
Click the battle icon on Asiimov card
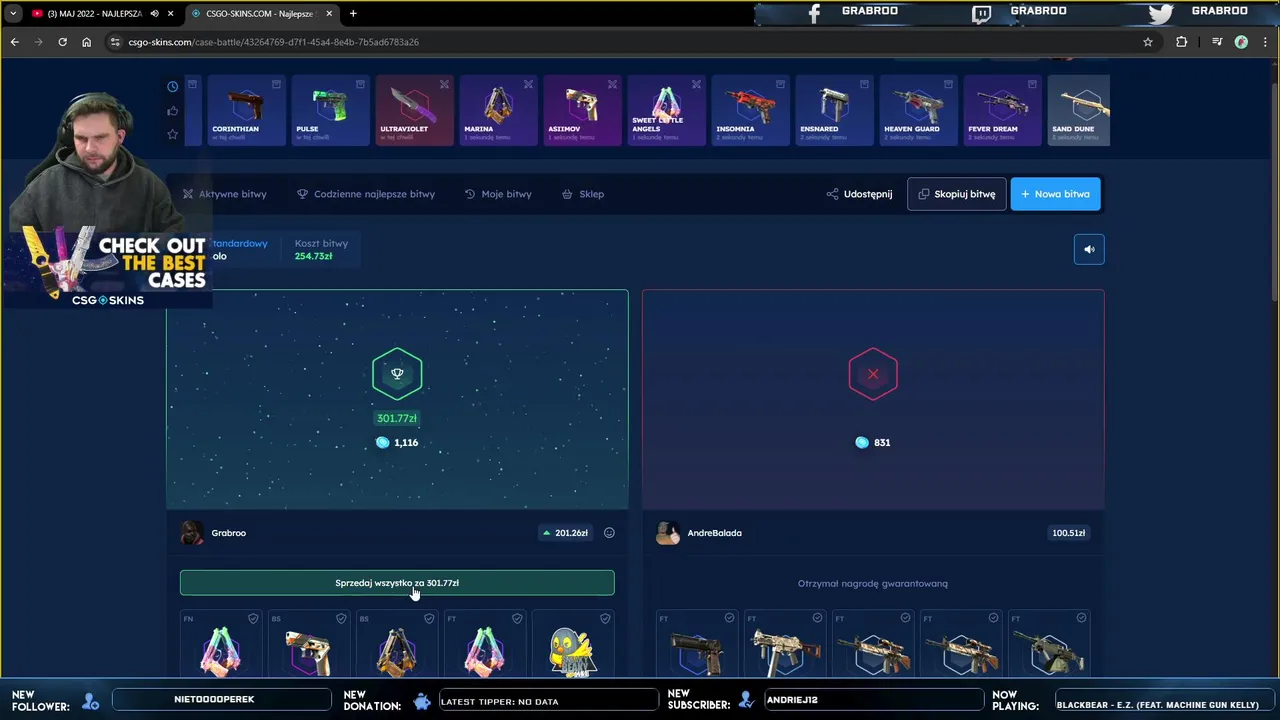(x=612, y=85)
